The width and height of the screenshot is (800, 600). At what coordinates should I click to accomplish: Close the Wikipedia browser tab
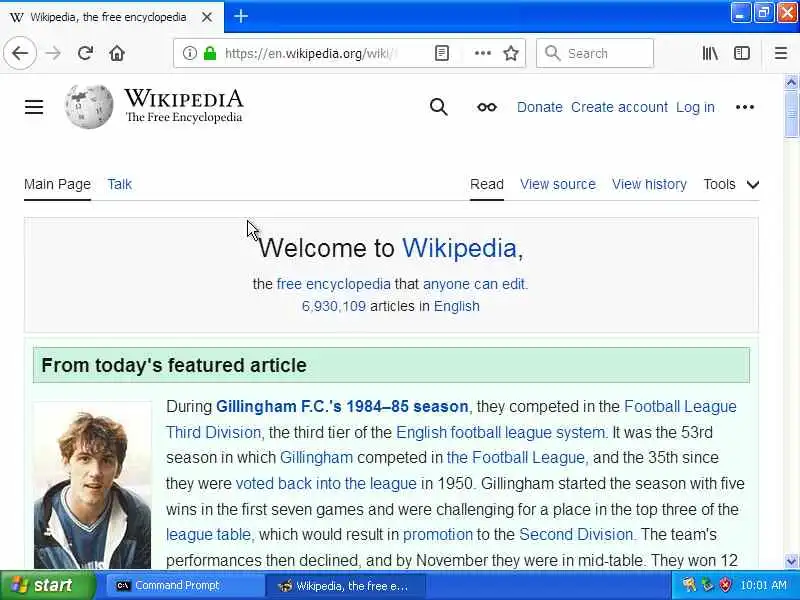click(207, 17)
